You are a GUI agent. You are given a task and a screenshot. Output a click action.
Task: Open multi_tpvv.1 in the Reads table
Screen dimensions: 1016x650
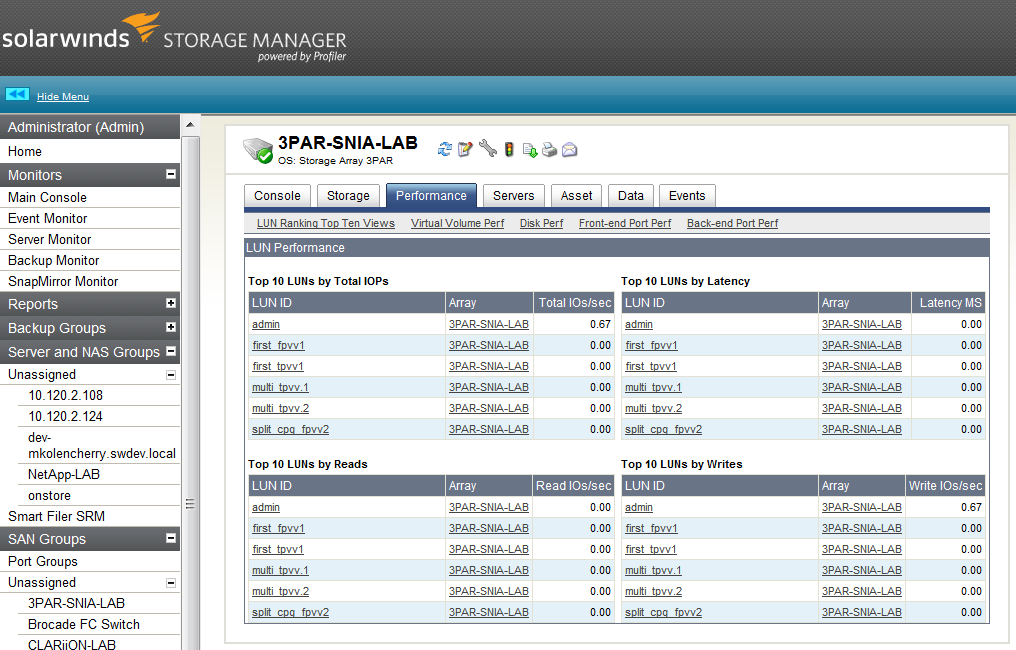tap(280, 570)
